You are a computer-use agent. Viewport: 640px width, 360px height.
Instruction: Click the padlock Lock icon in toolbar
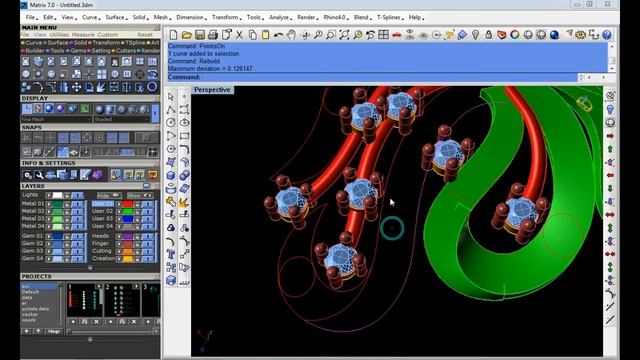coord(489,35)
